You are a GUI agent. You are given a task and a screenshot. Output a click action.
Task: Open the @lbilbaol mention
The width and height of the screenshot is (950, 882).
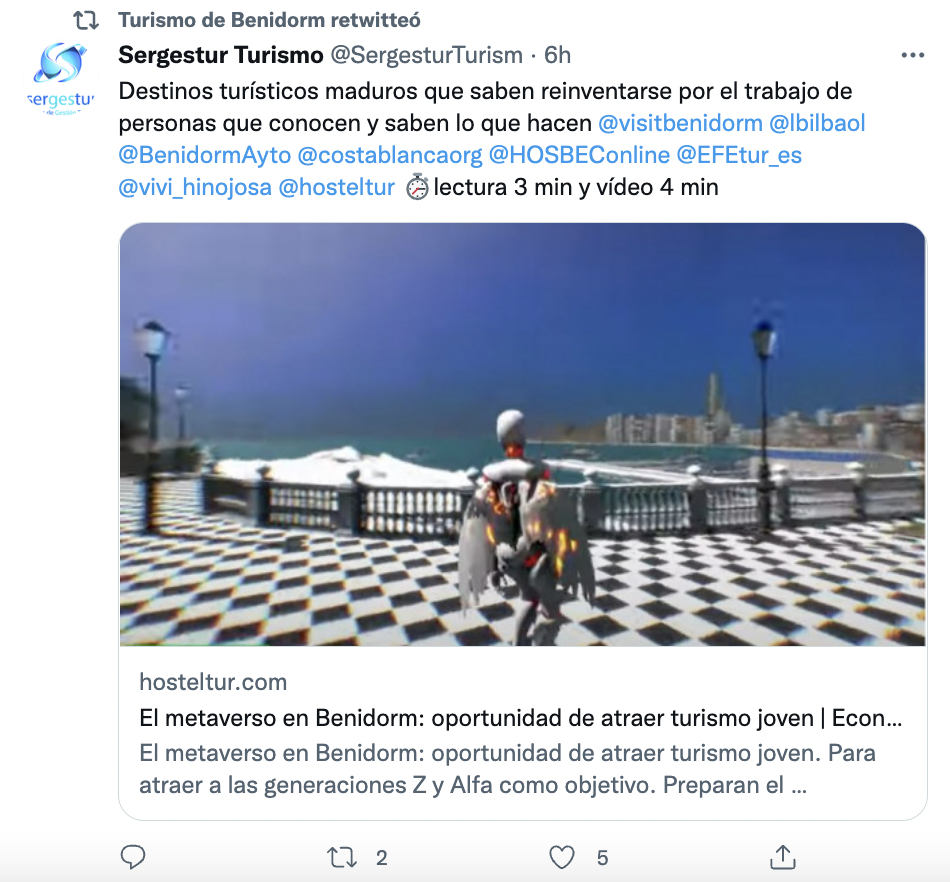pyautogui.click(x=817, y=123)
